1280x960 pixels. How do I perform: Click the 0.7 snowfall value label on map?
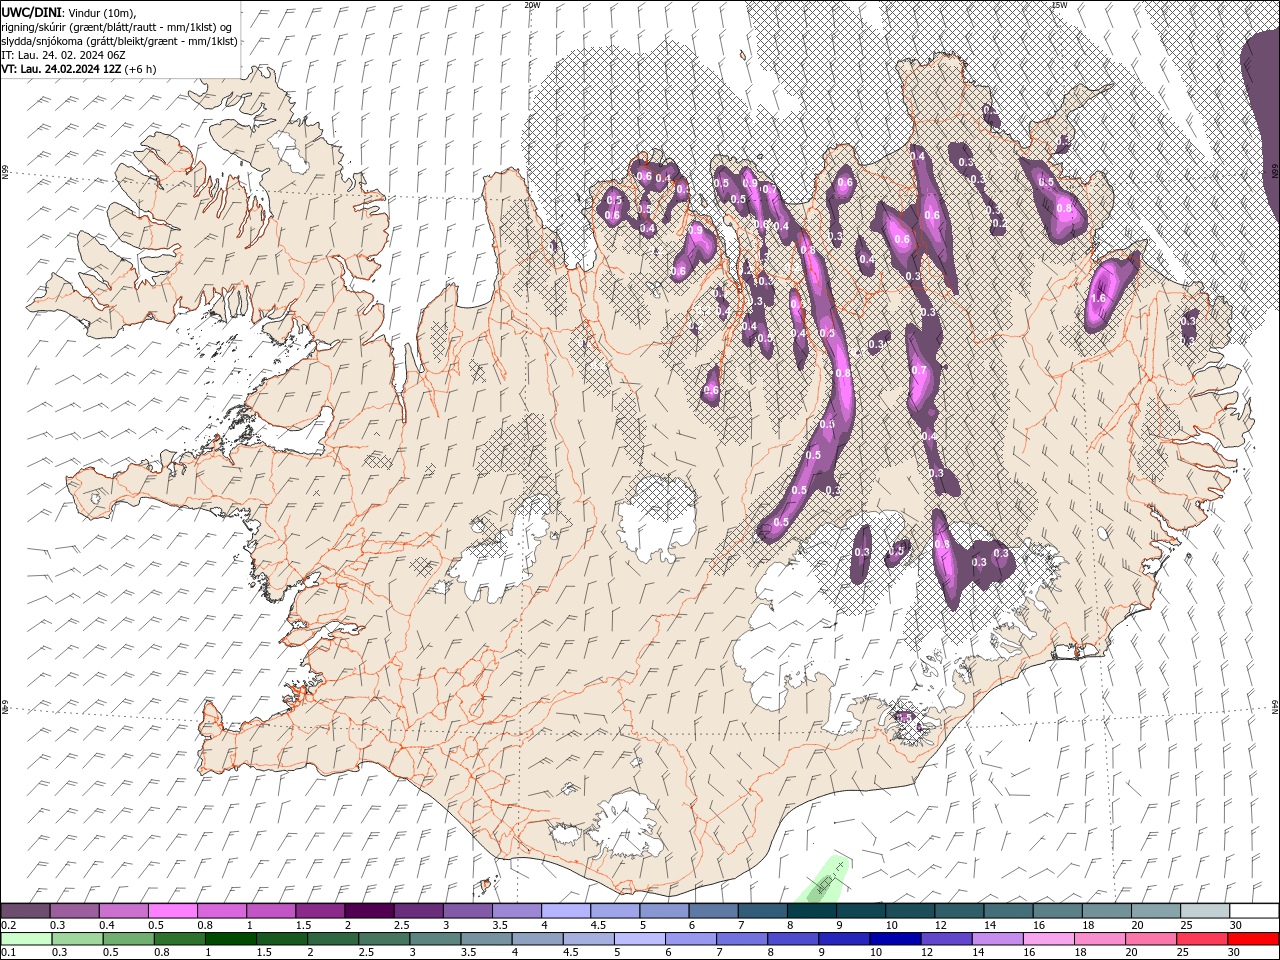coord(919,370)
